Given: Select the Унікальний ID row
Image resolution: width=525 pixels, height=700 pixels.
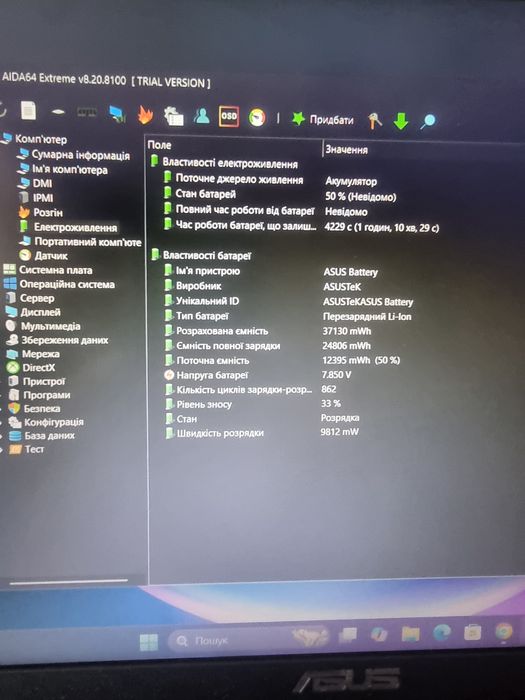Looking at the screenshot, I should coord(288,301).
